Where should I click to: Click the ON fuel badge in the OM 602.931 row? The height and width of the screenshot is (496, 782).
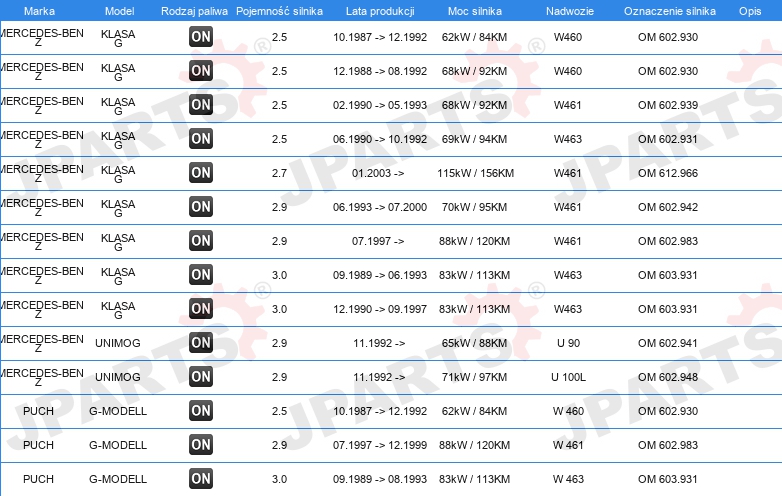pyautogui.click(x=201, y=139)
